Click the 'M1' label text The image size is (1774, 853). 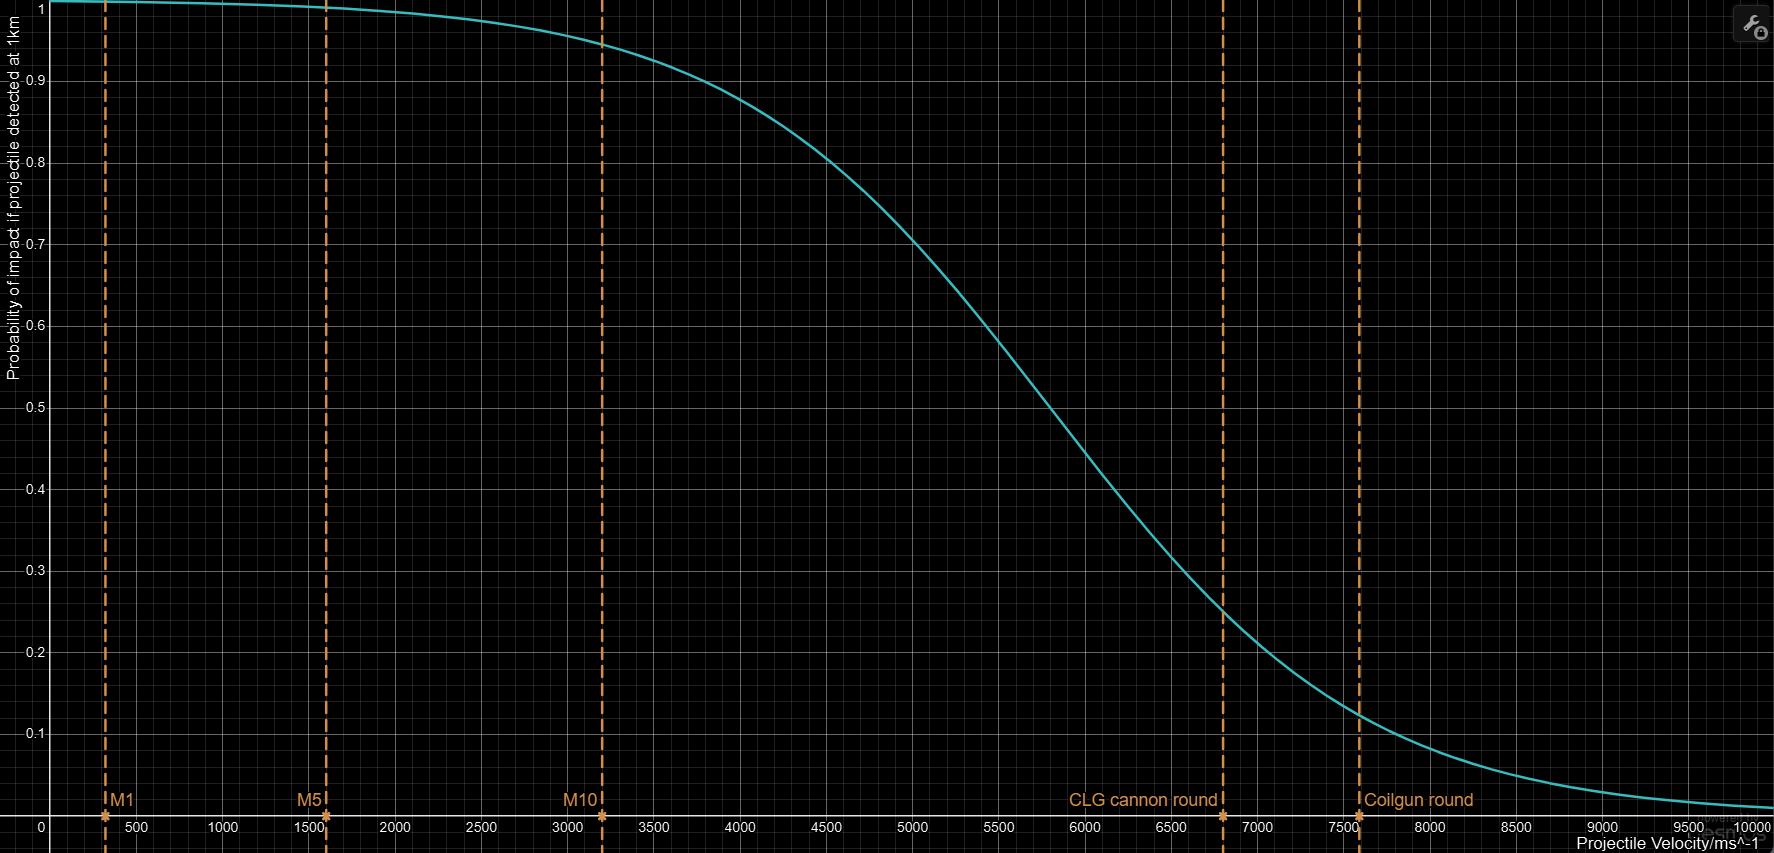click(122, 800)
